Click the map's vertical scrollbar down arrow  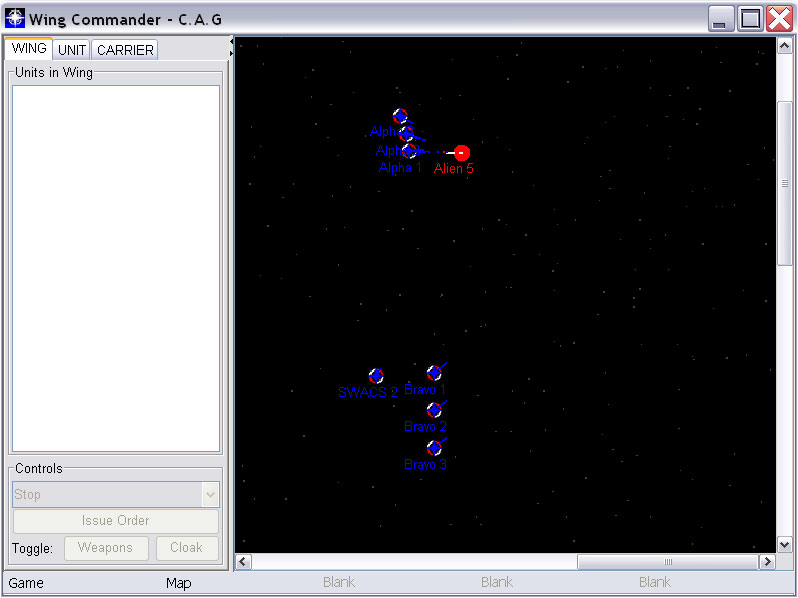(785, 544)
